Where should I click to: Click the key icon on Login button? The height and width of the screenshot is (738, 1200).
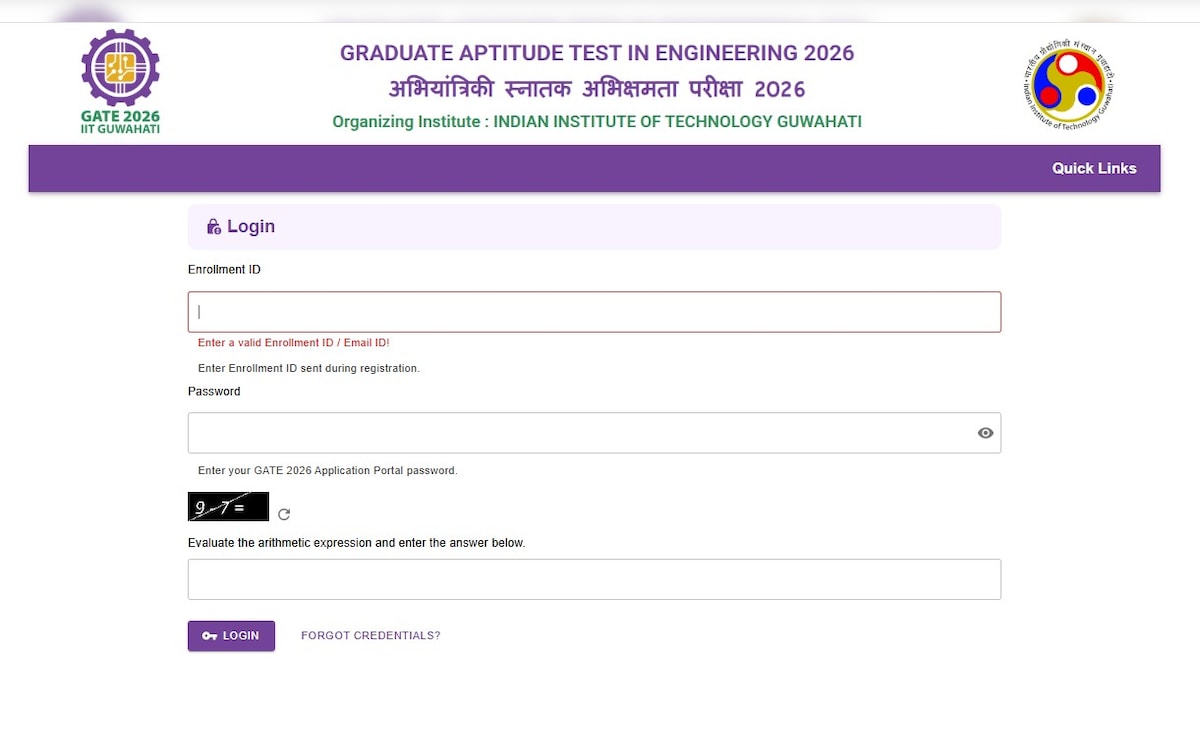(209, 636)
